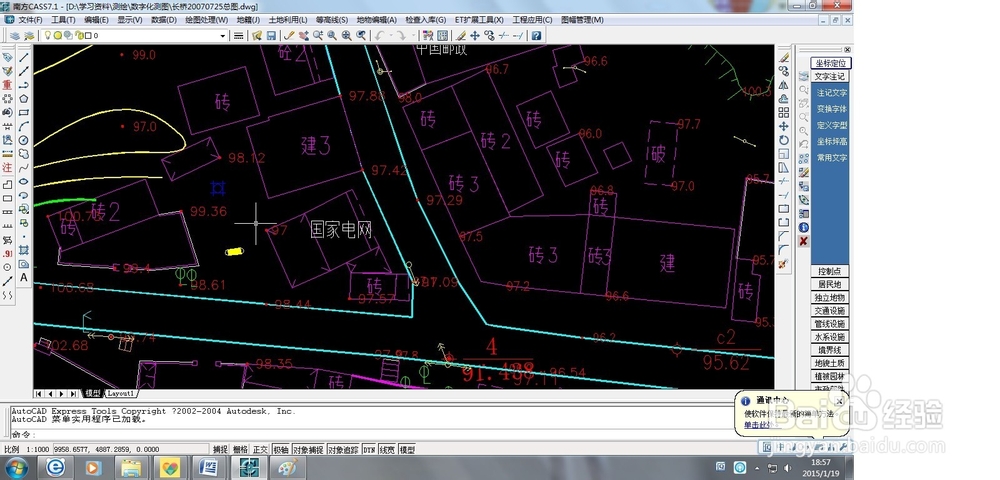Image resolution: width=1000 pixels, height=480 pixels.
Task: Toggle 对象捕捉 object snap
Action: click(309, 449)
